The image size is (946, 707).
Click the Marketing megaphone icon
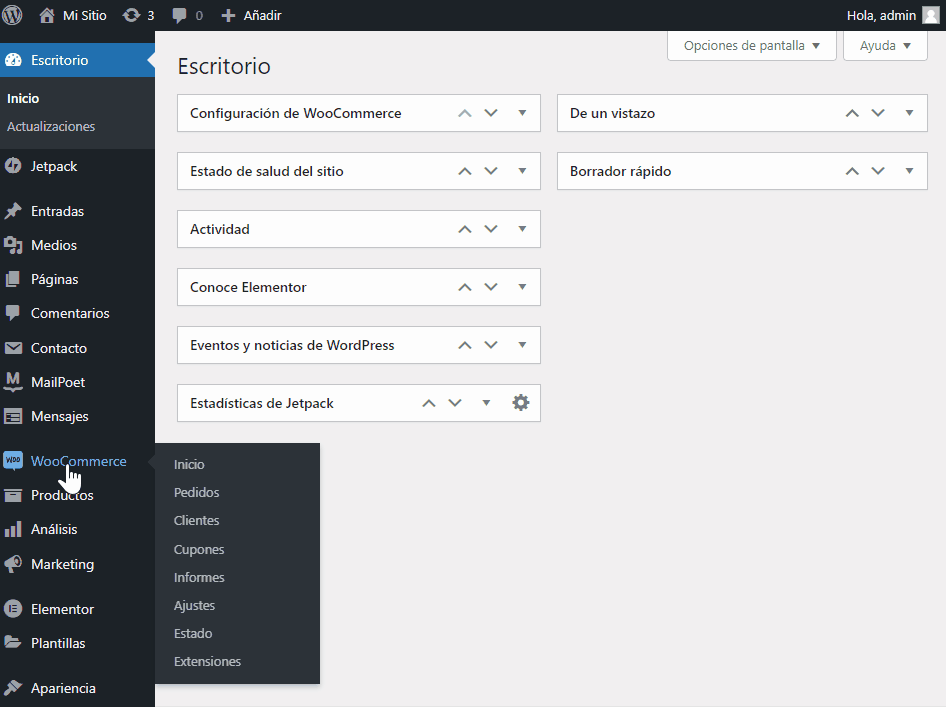pos(13,564)
